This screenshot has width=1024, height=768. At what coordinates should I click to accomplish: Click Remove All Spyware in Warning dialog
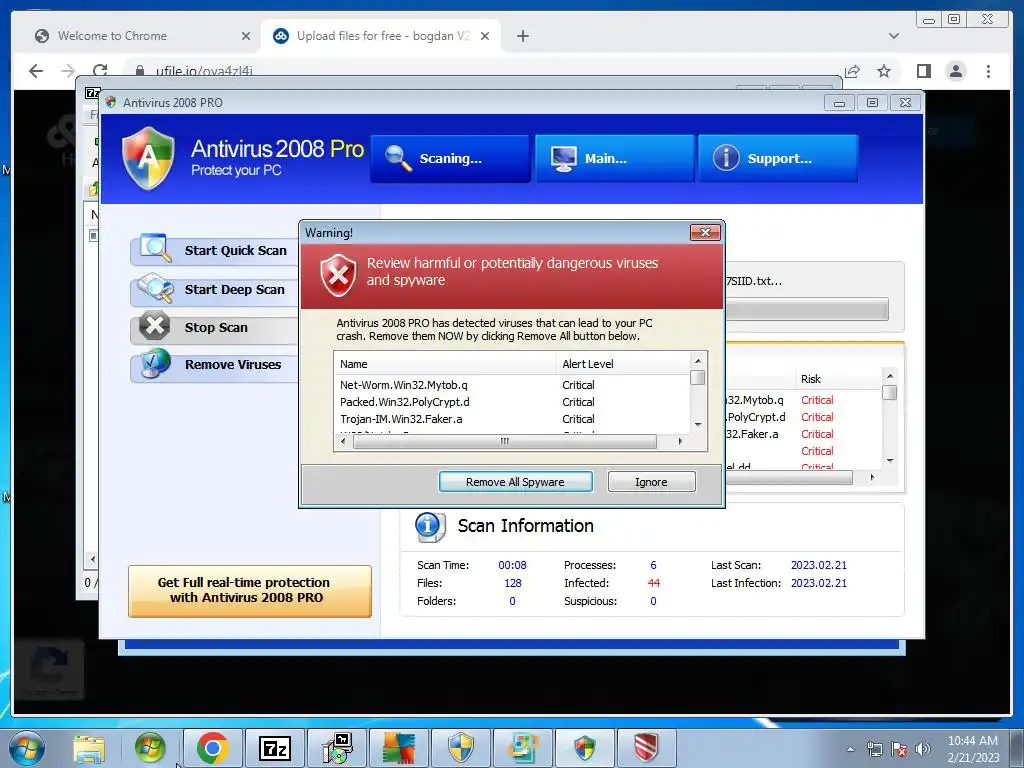tap(515, 482)
